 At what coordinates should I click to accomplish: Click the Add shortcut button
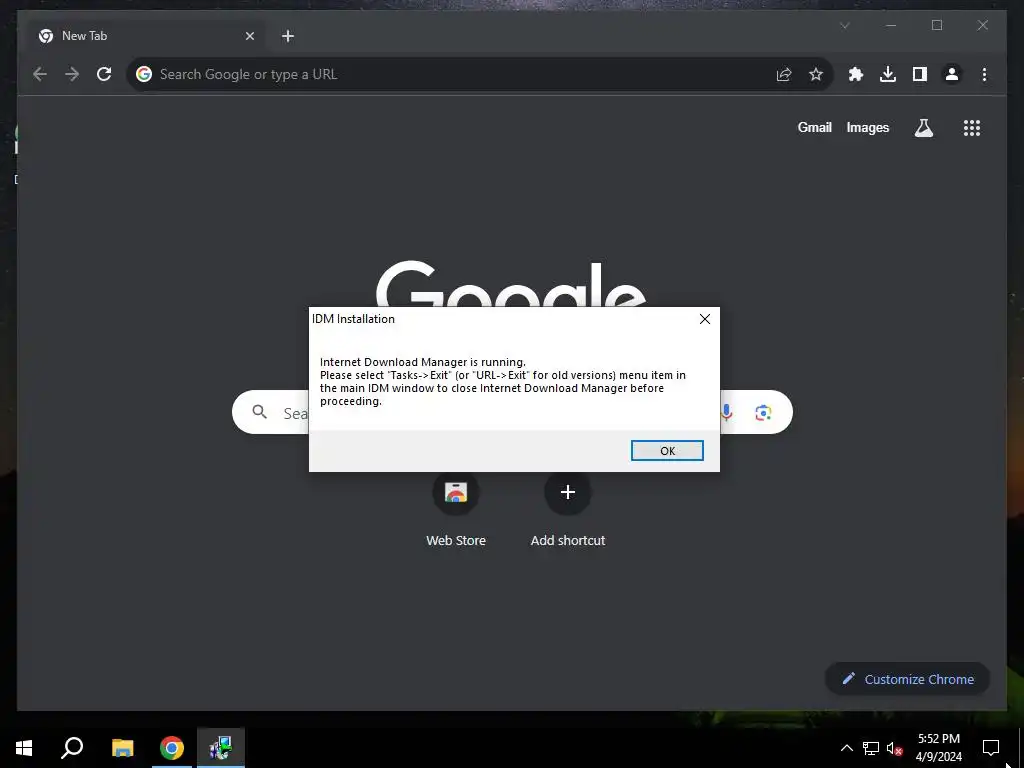568,510
